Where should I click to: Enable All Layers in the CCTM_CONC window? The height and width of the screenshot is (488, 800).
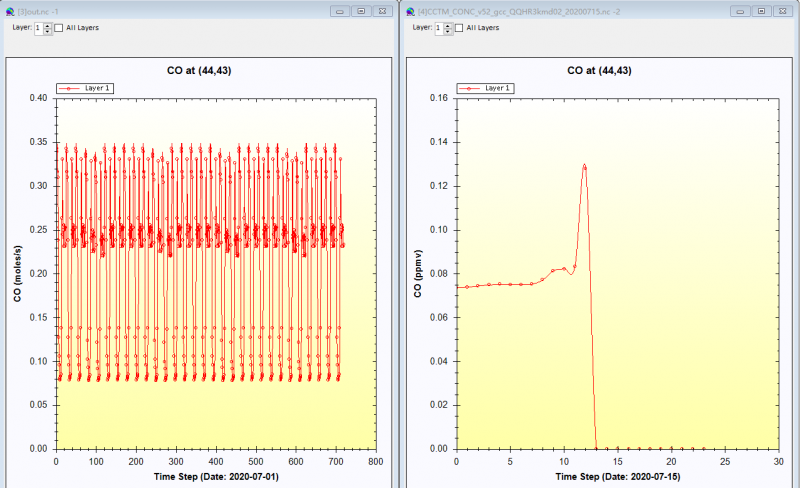459,28
